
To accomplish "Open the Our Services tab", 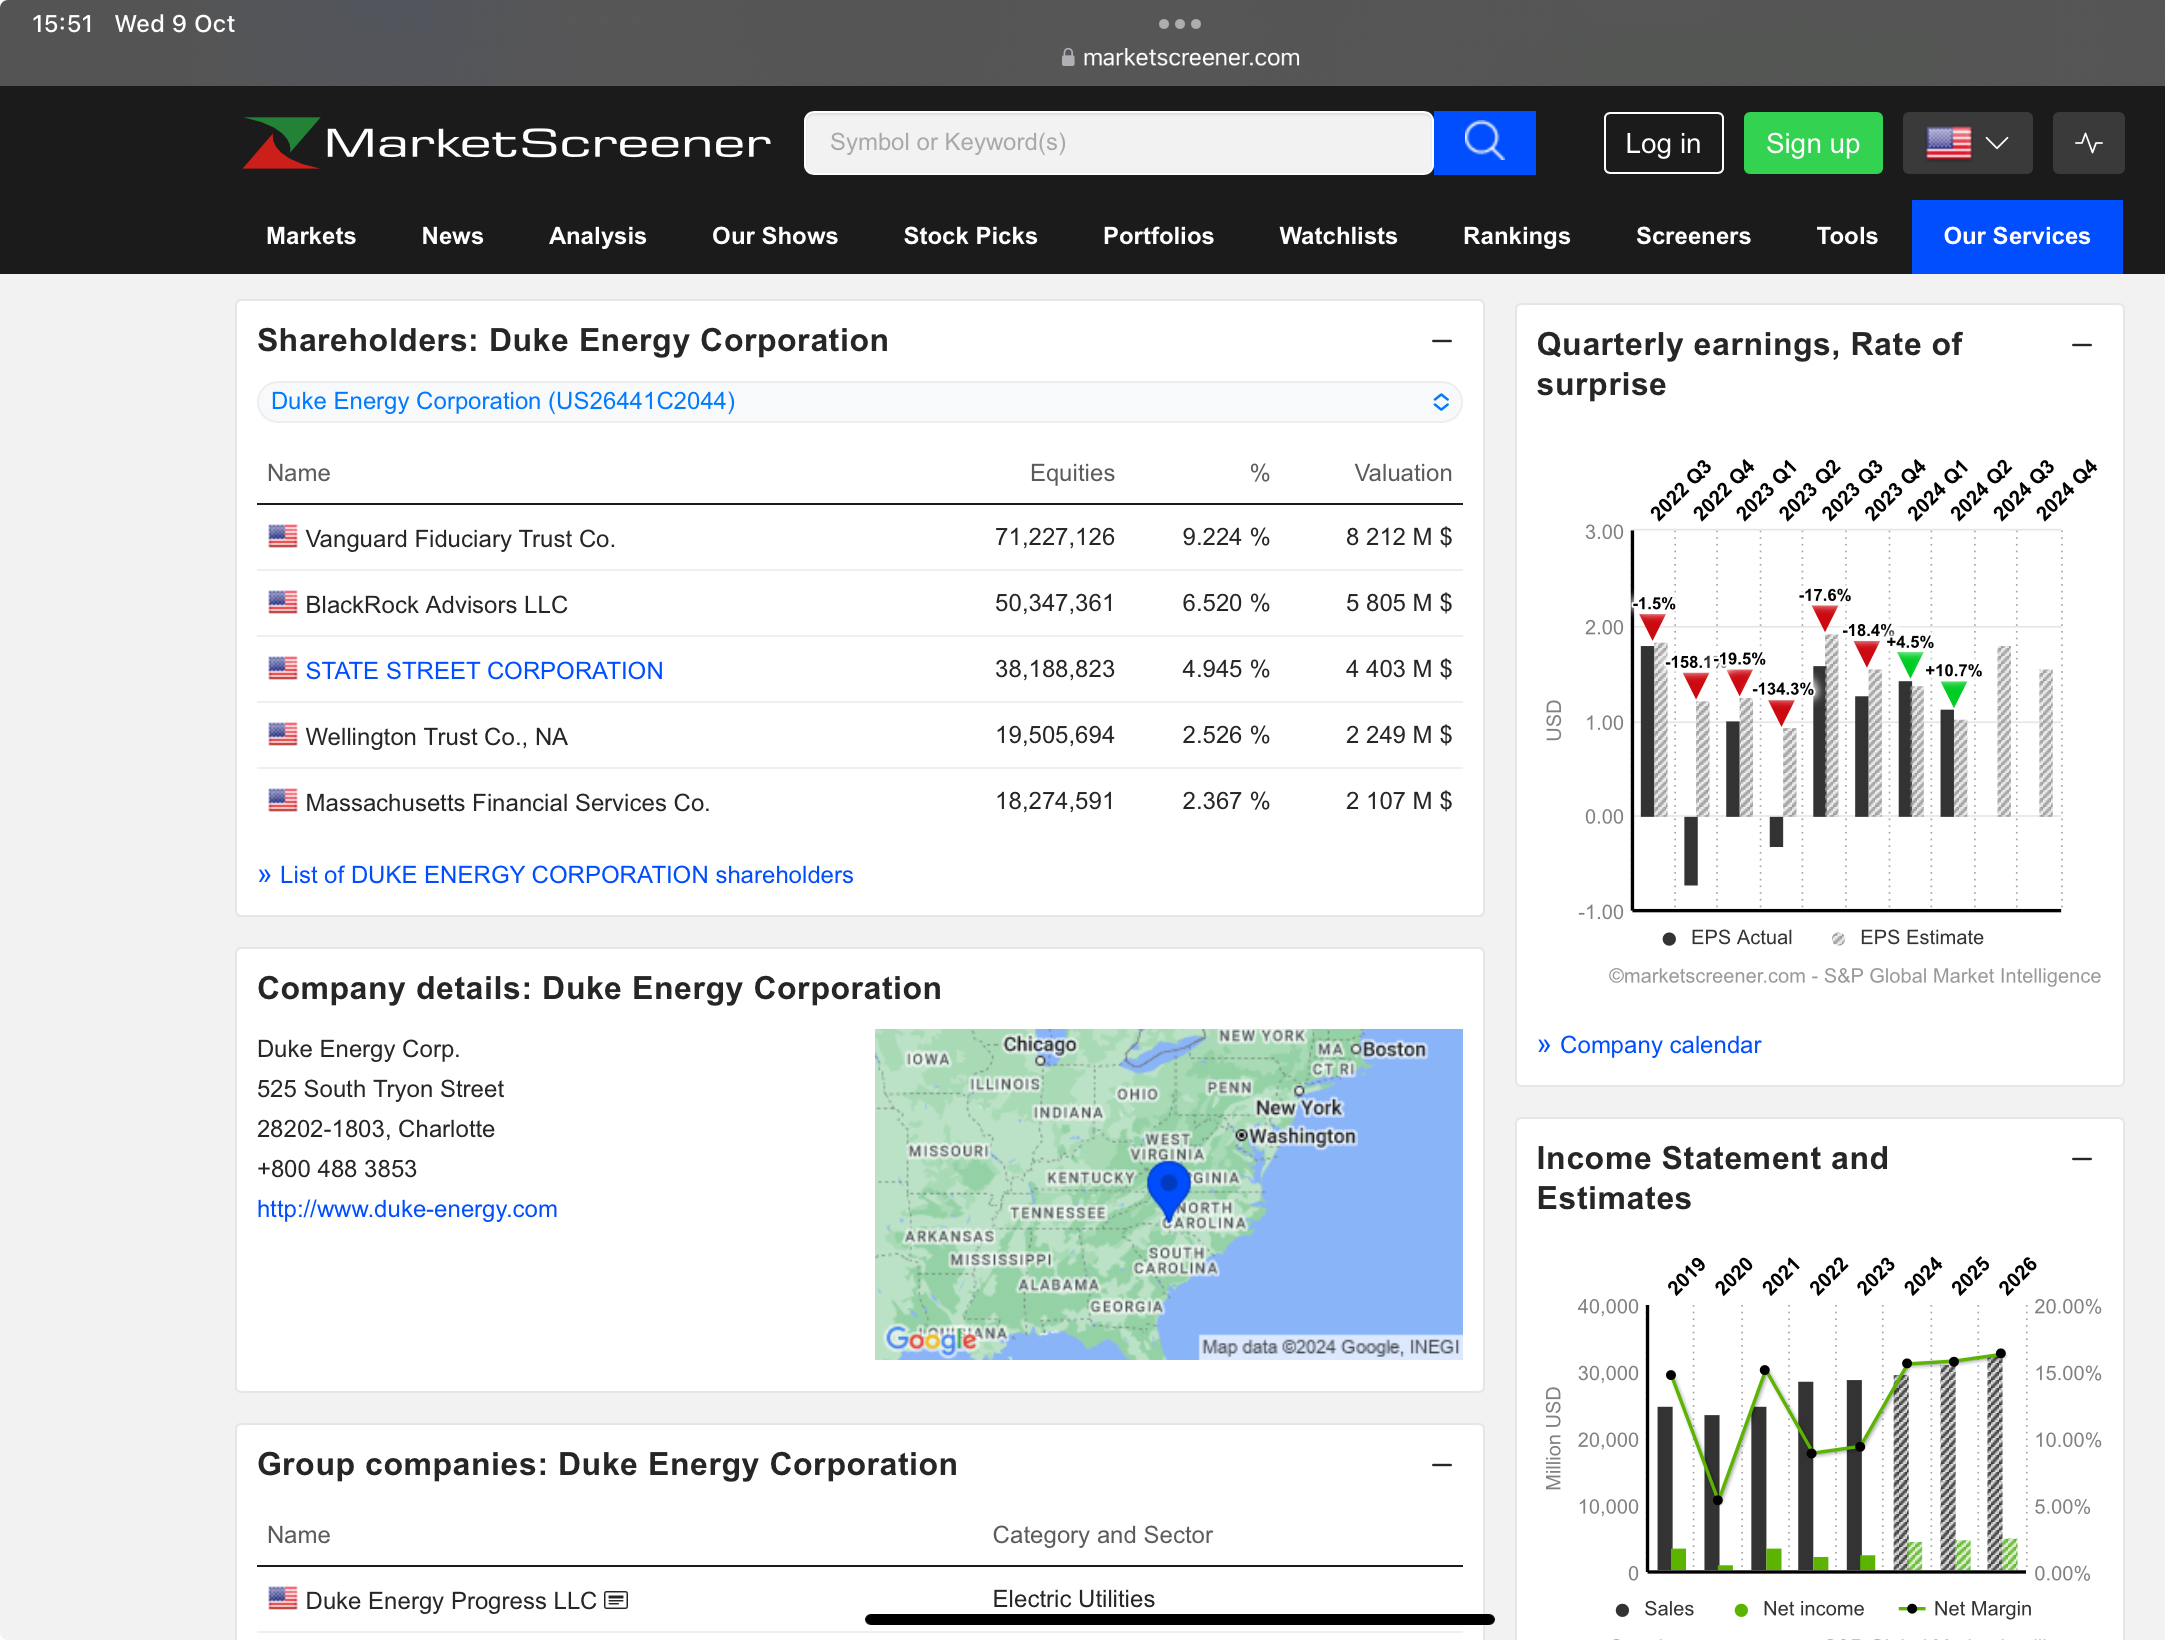I will 2016,236.
